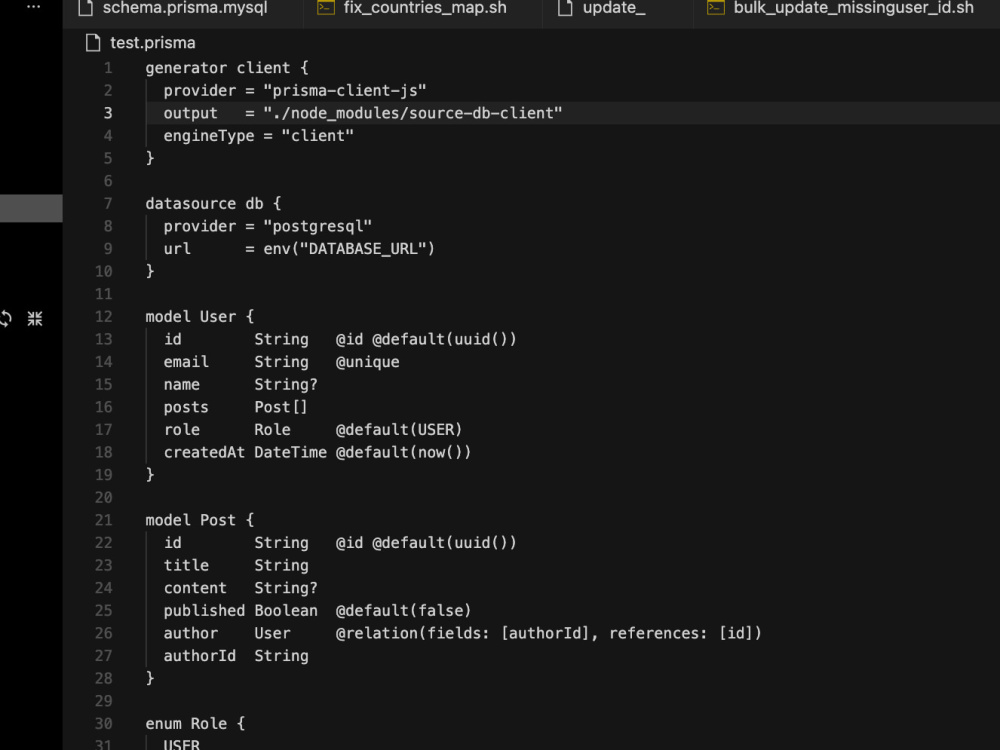Click line number 30 in the gutter

(x=103, y=723)
